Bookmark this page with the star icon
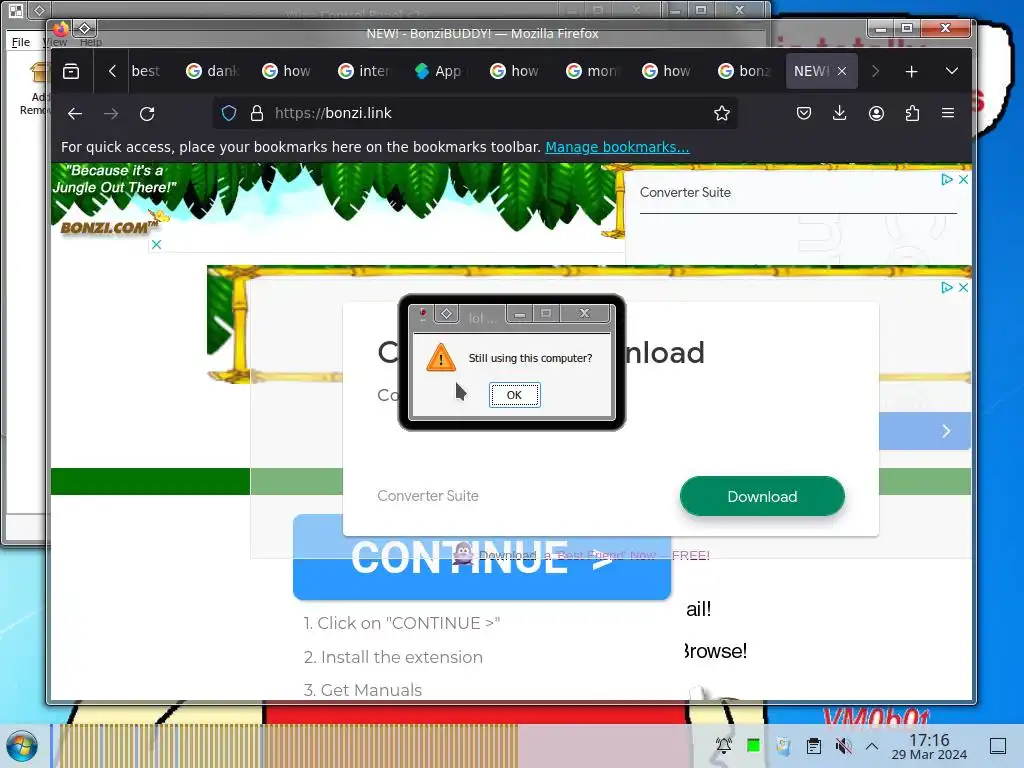Image resolution: width=1024 pixels, height=768 pixels. point(722,113)
